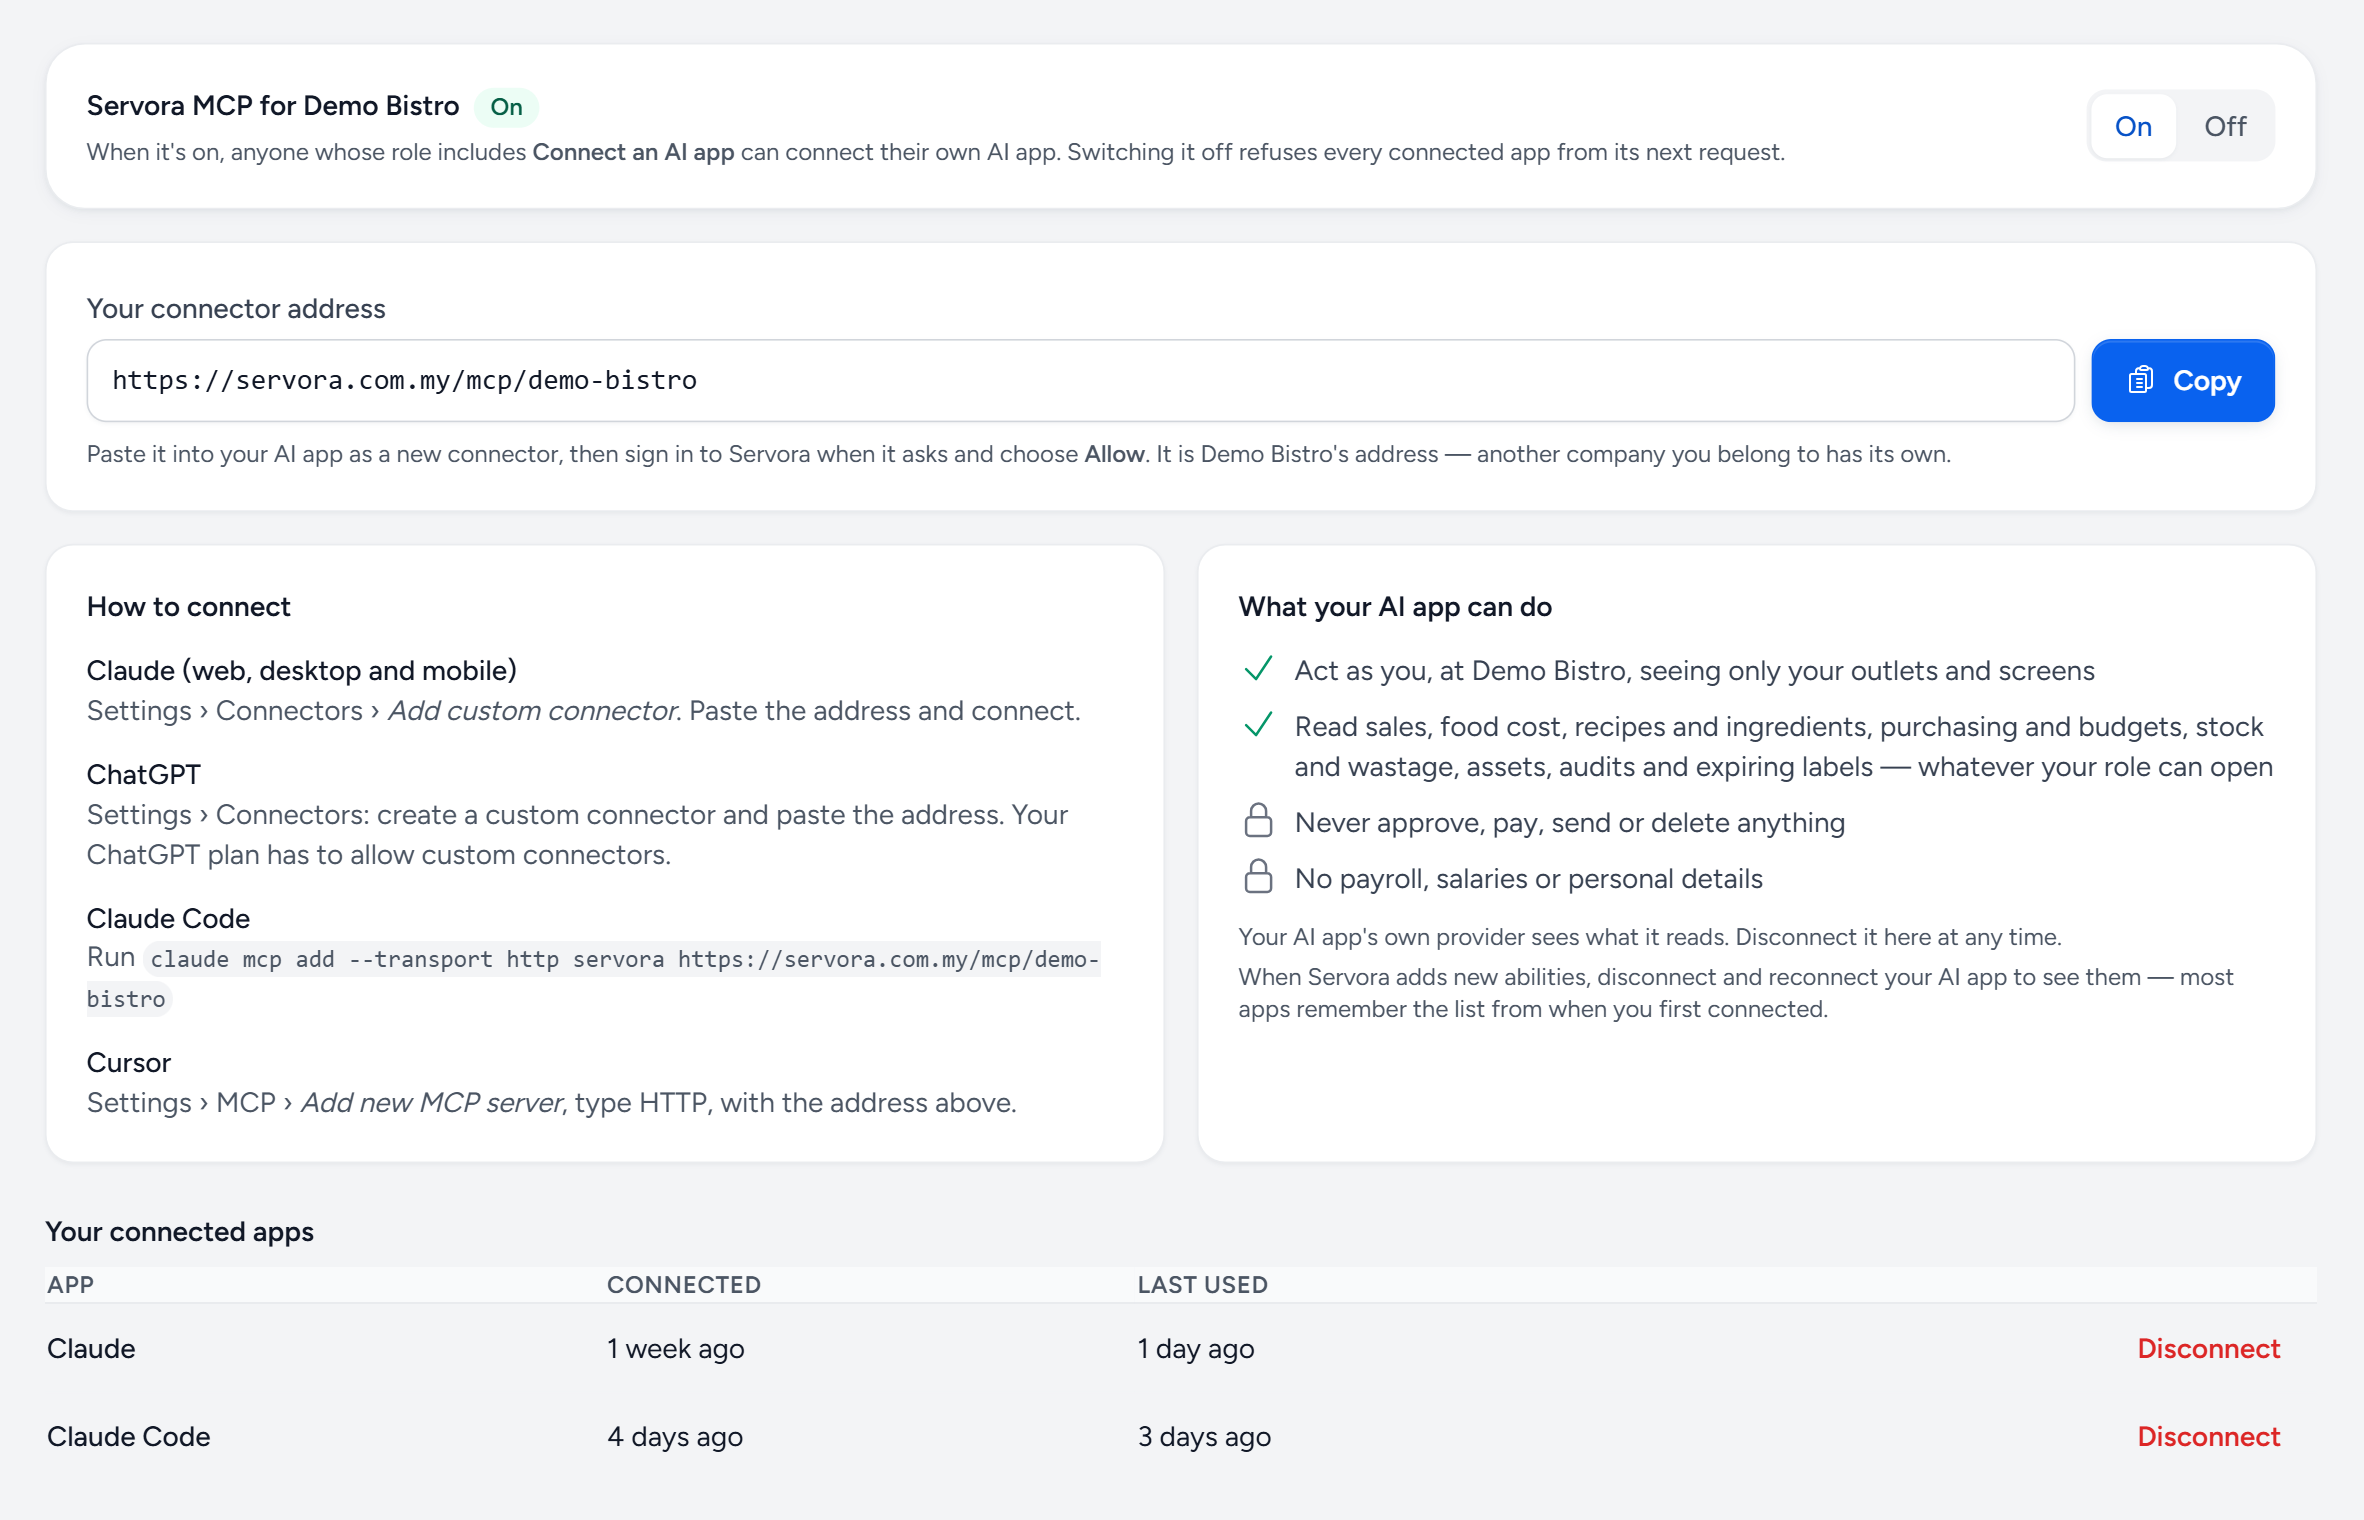Click the 'How to connect' heading
This screenshot has width=2364, height=1520.
pyautogui.click(x=189, y=606)
